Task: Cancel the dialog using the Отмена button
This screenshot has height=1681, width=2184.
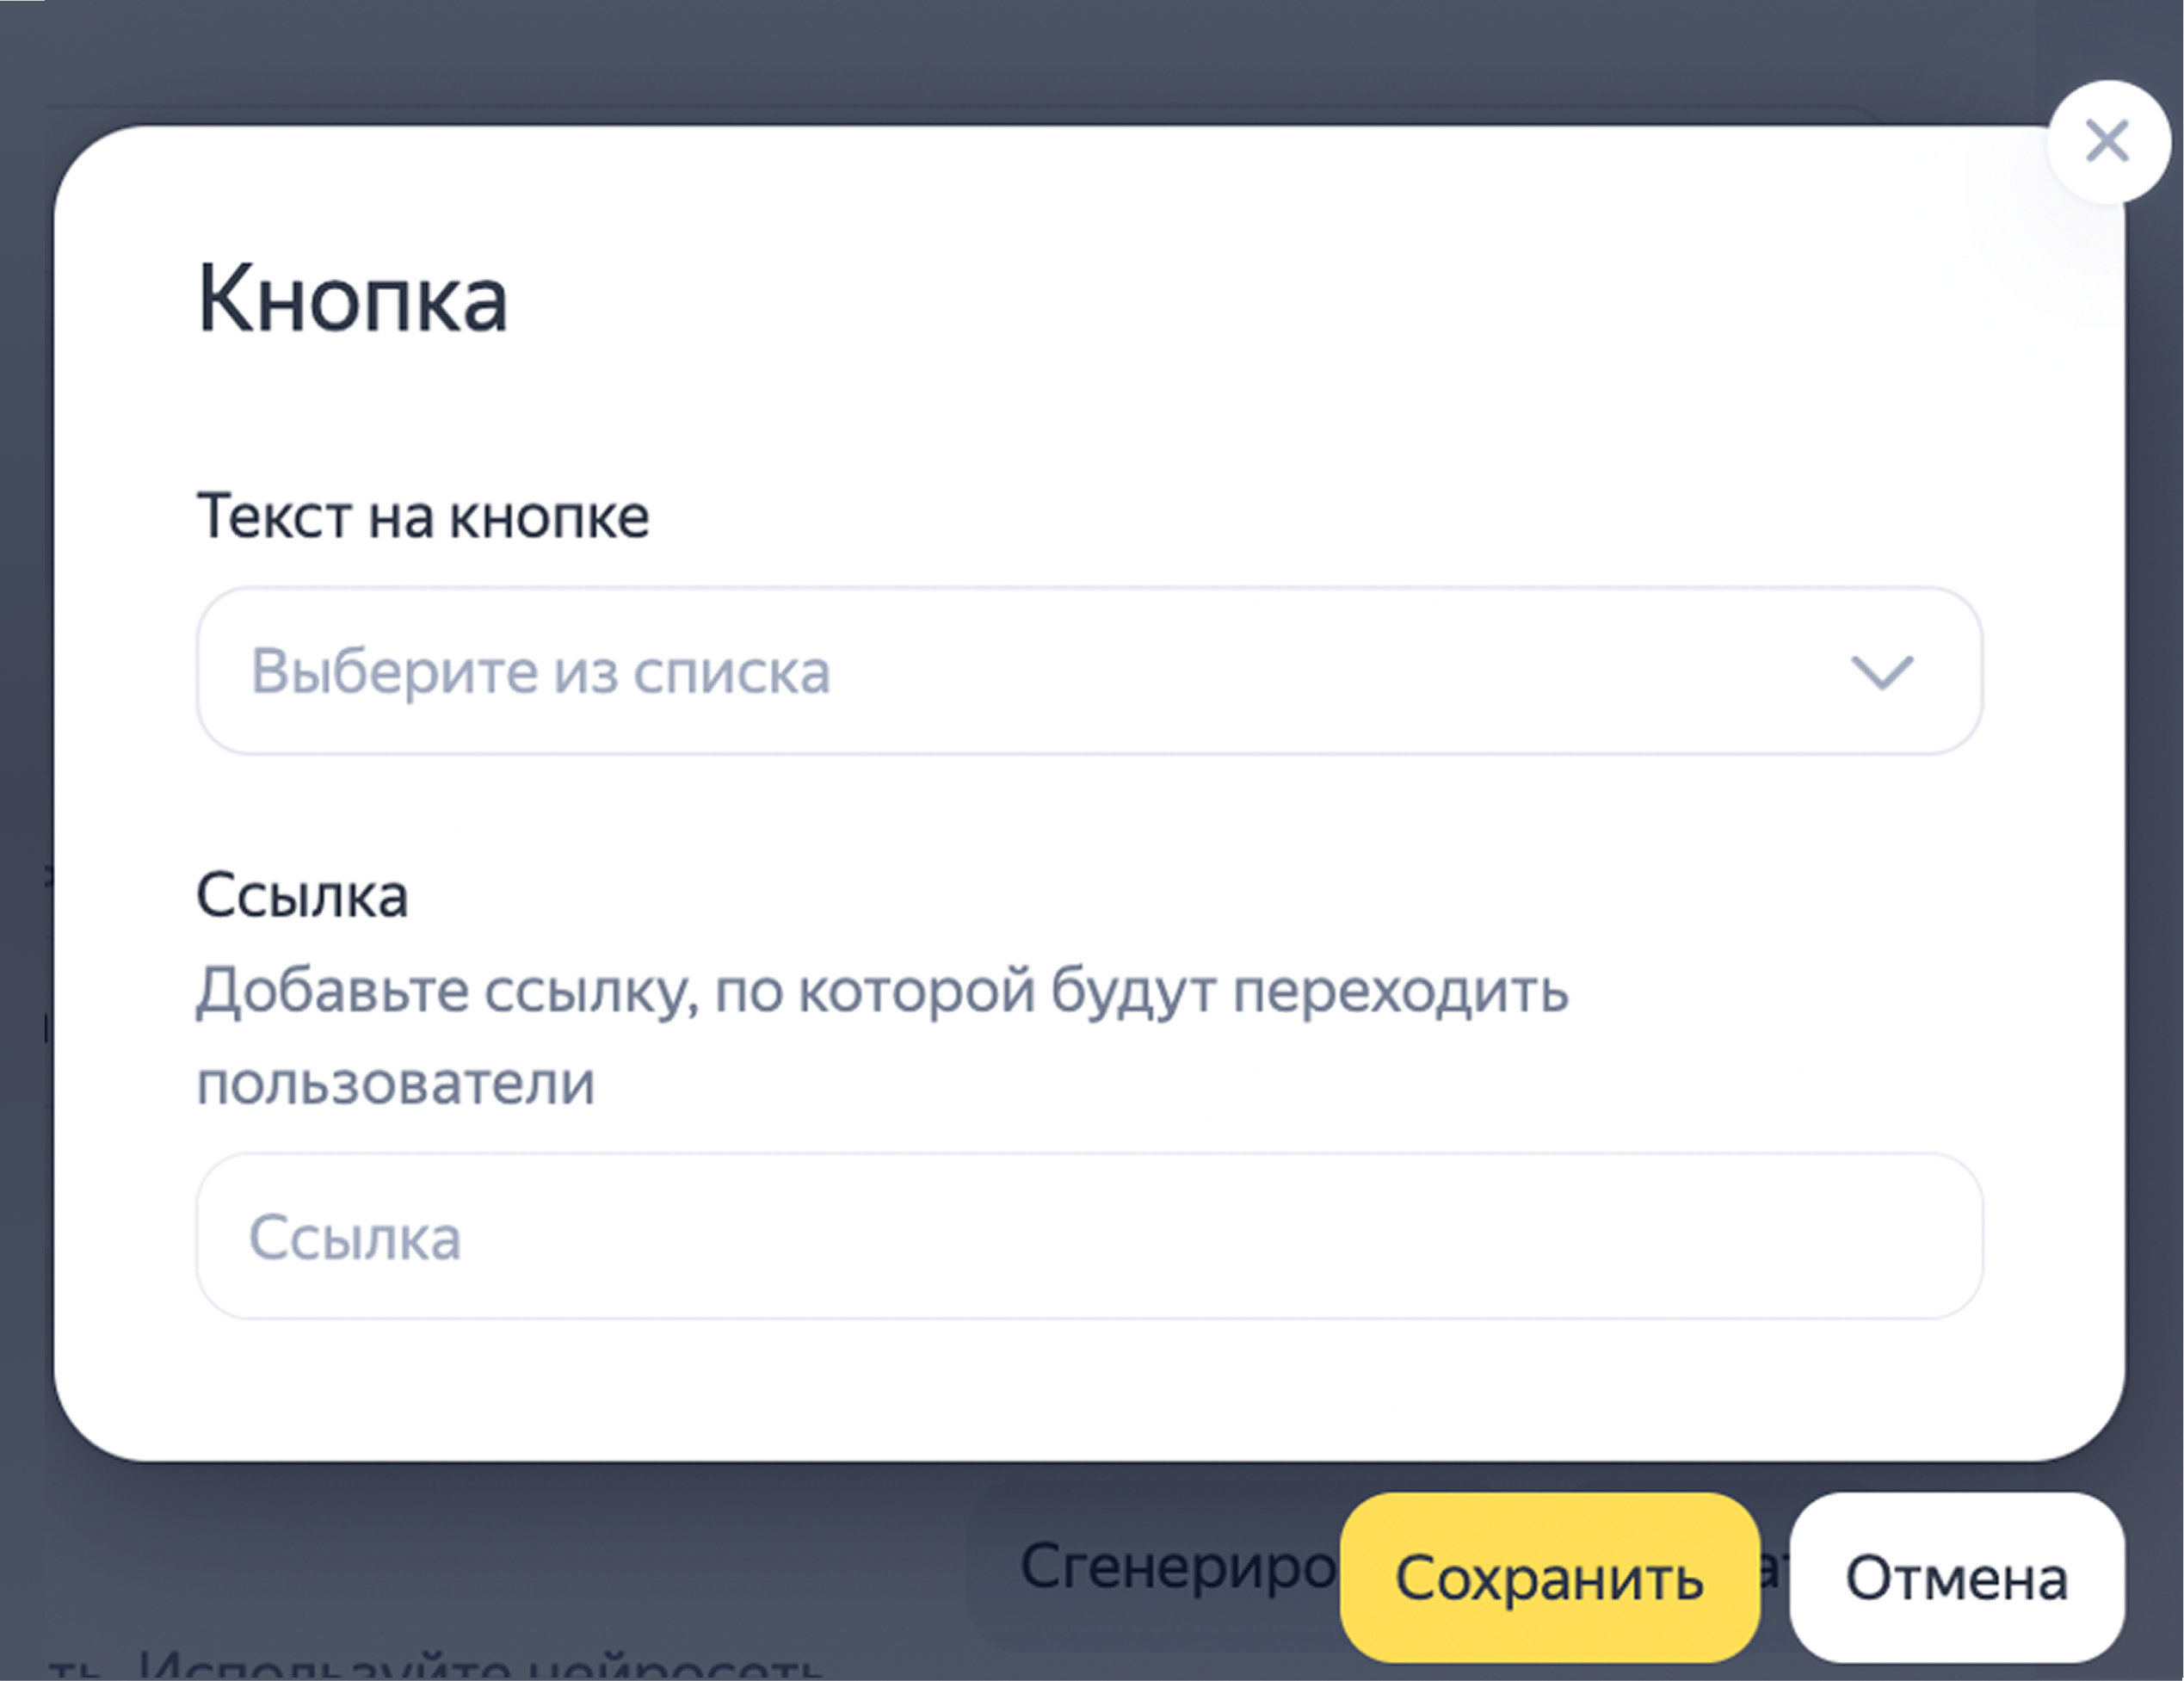Action: (1956, 1578)
